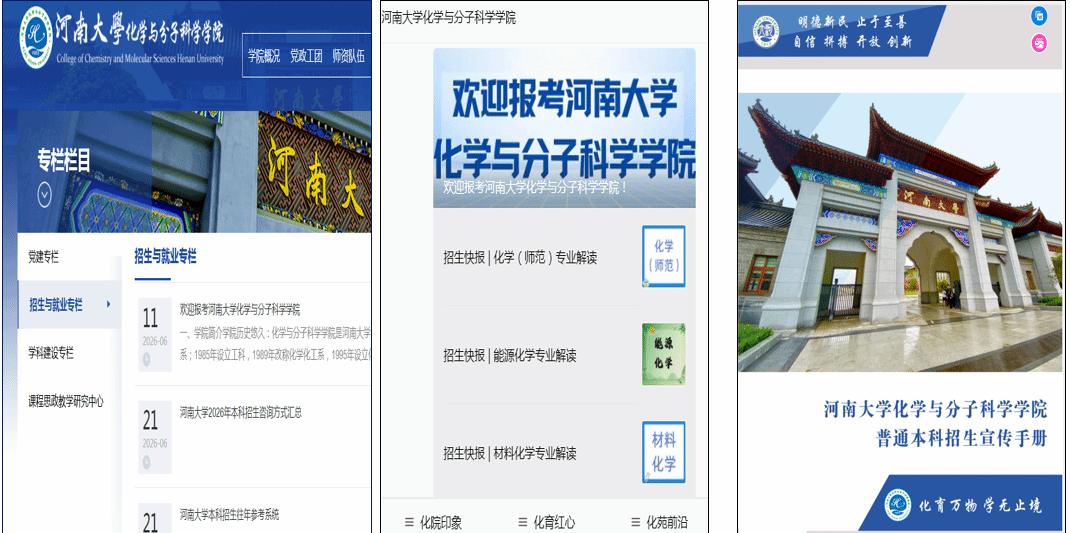Select 招生与就业专栏 in the sidebar
This screenshot has width=1070, height=533.
pos(56,305)
